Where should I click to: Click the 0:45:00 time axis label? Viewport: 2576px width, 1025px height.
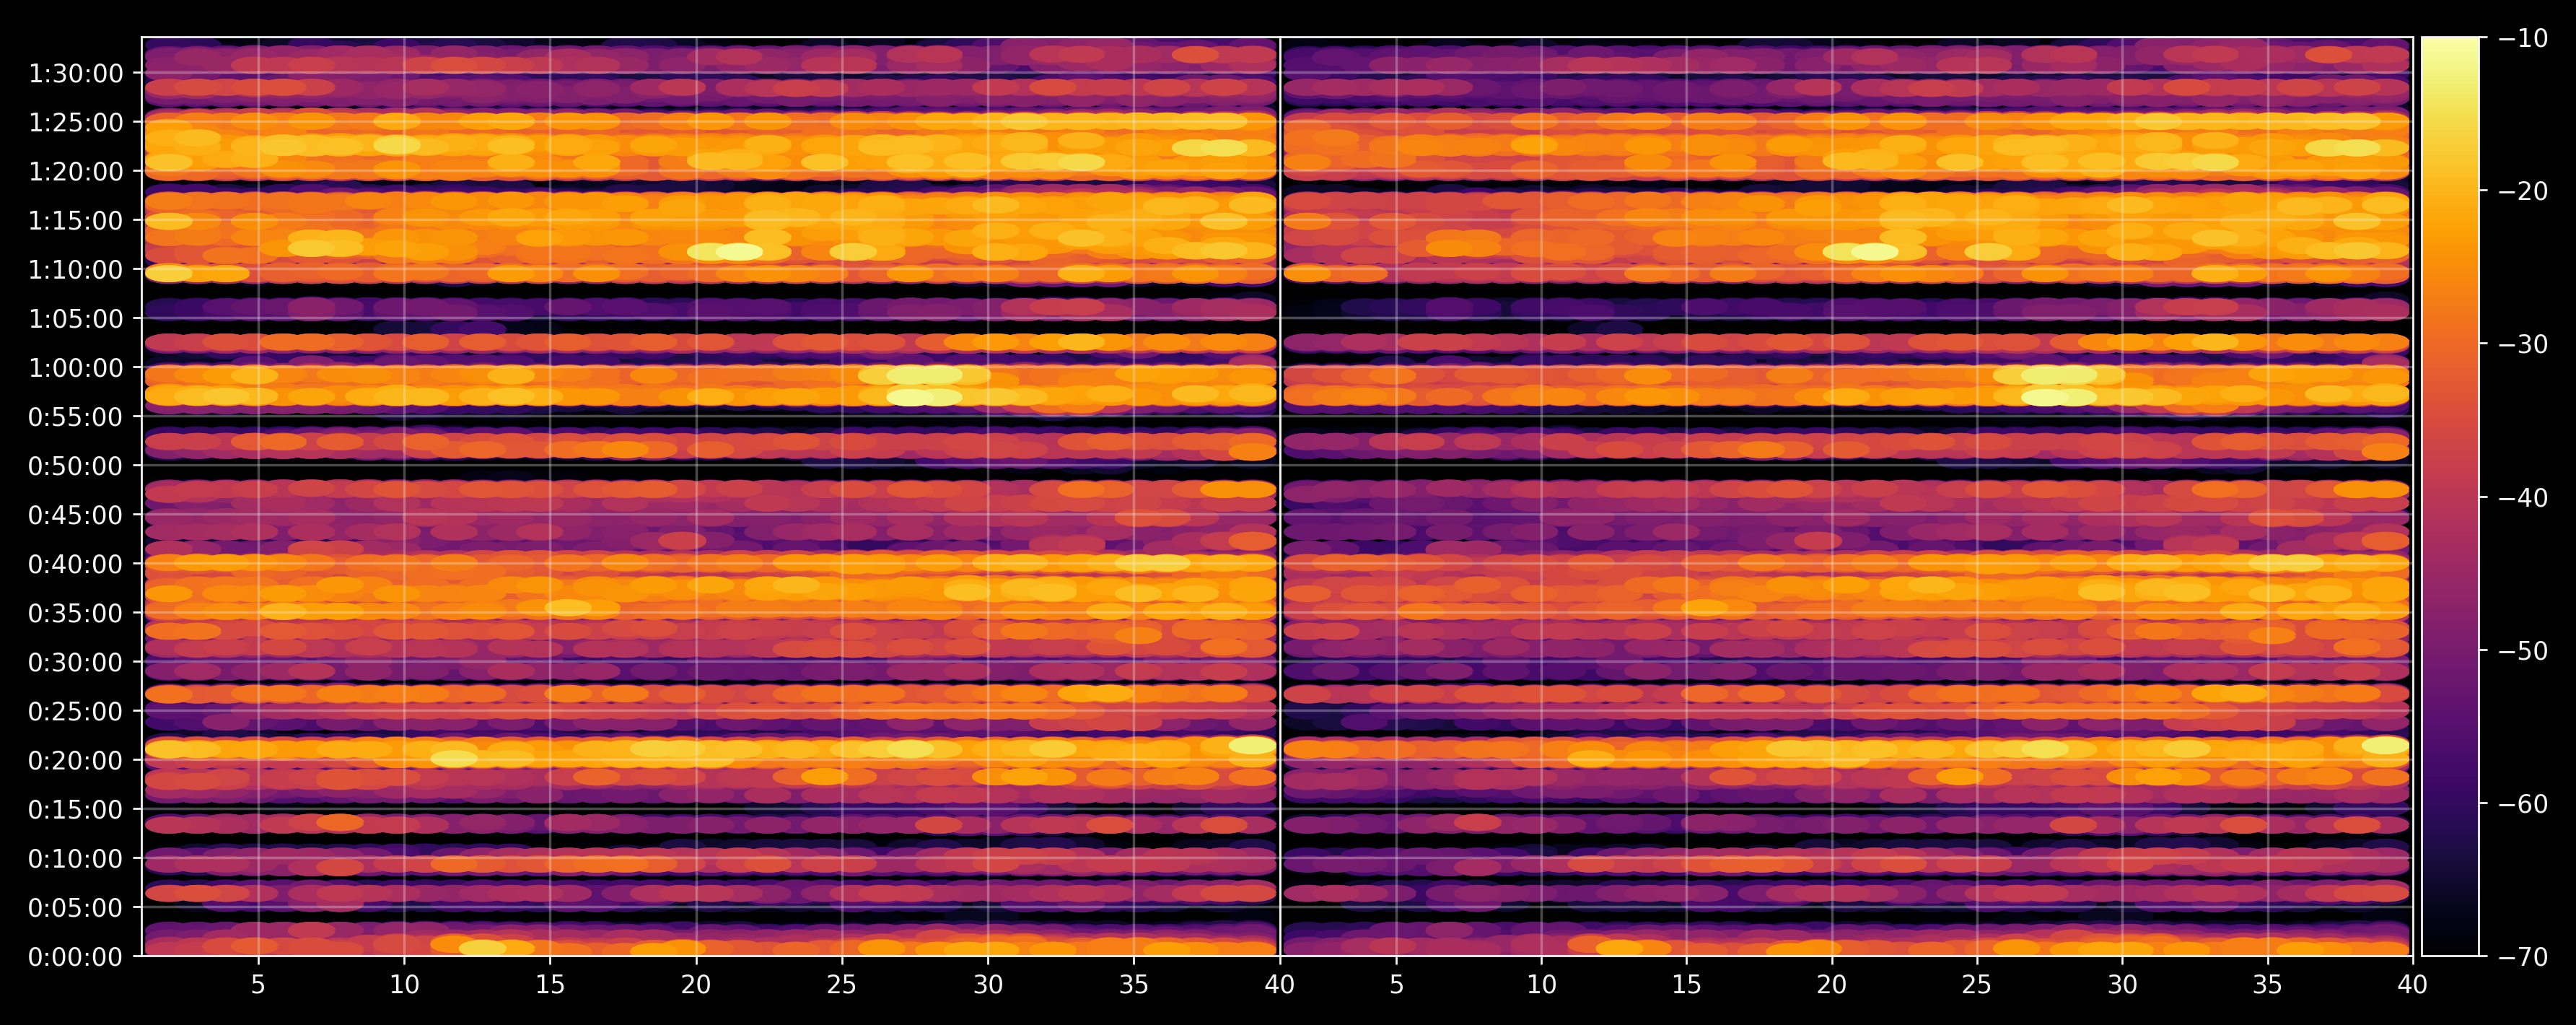click(76, 515)
